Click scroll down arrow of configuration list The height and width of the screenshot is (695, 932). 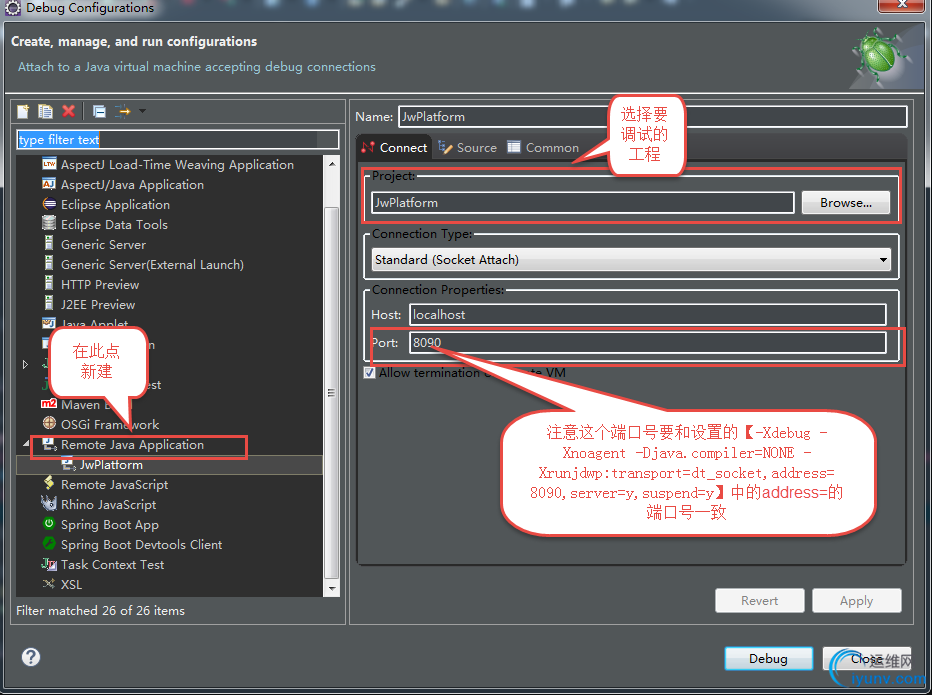point(332,589)
